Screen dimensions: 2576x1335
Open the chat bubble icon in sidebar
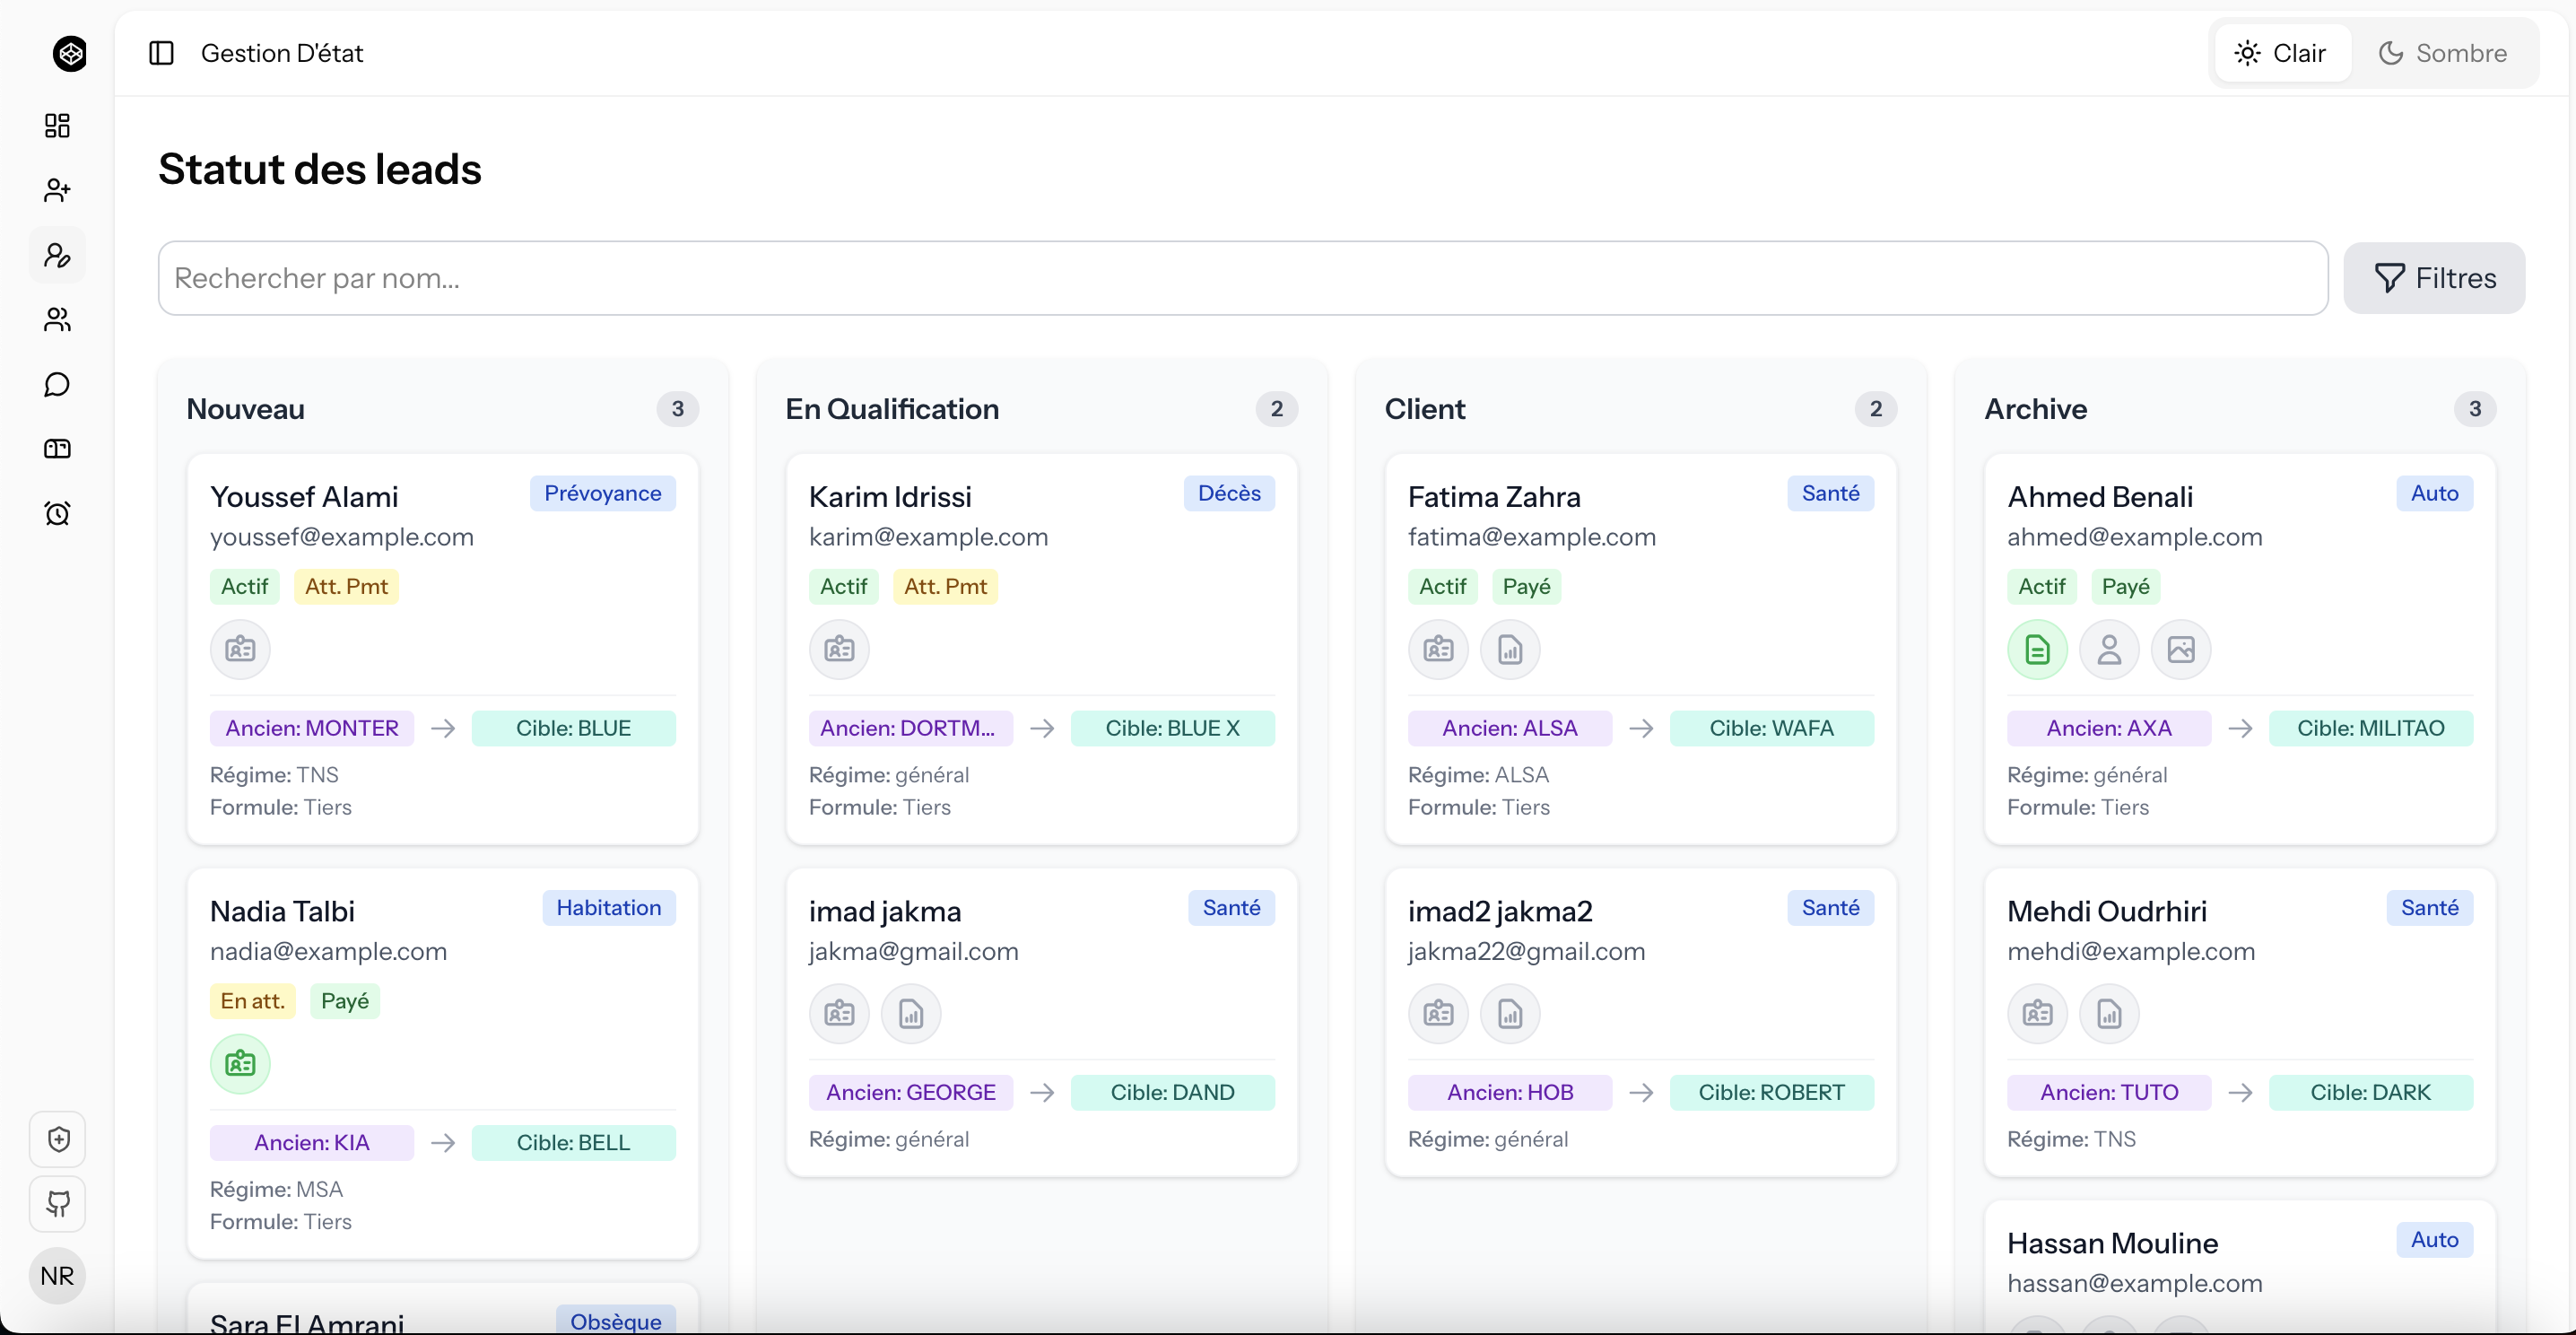point(57,384)
